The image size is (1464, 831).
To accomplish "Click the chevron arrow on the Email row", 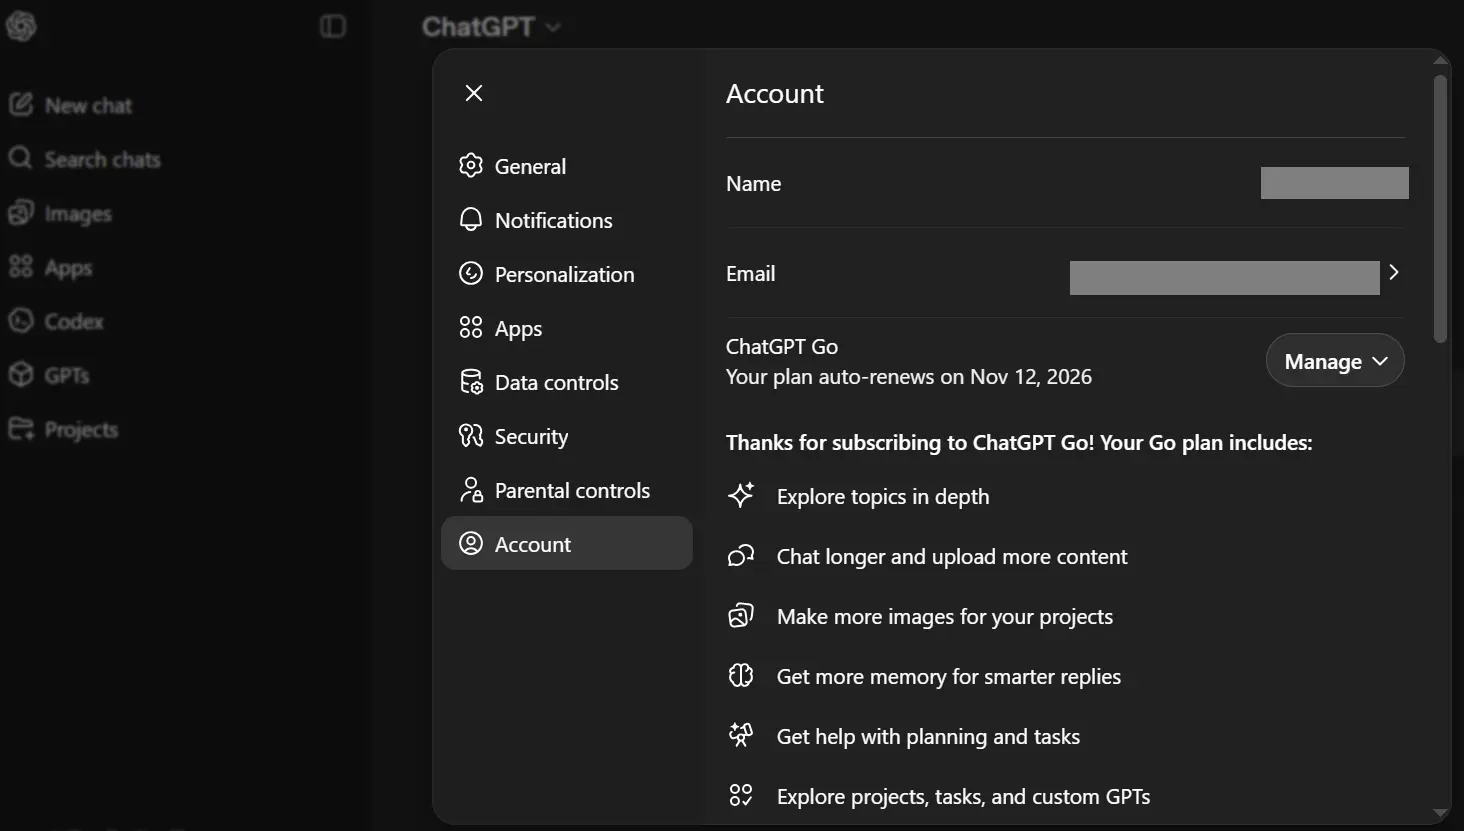I will click(x=1394, y=272).
